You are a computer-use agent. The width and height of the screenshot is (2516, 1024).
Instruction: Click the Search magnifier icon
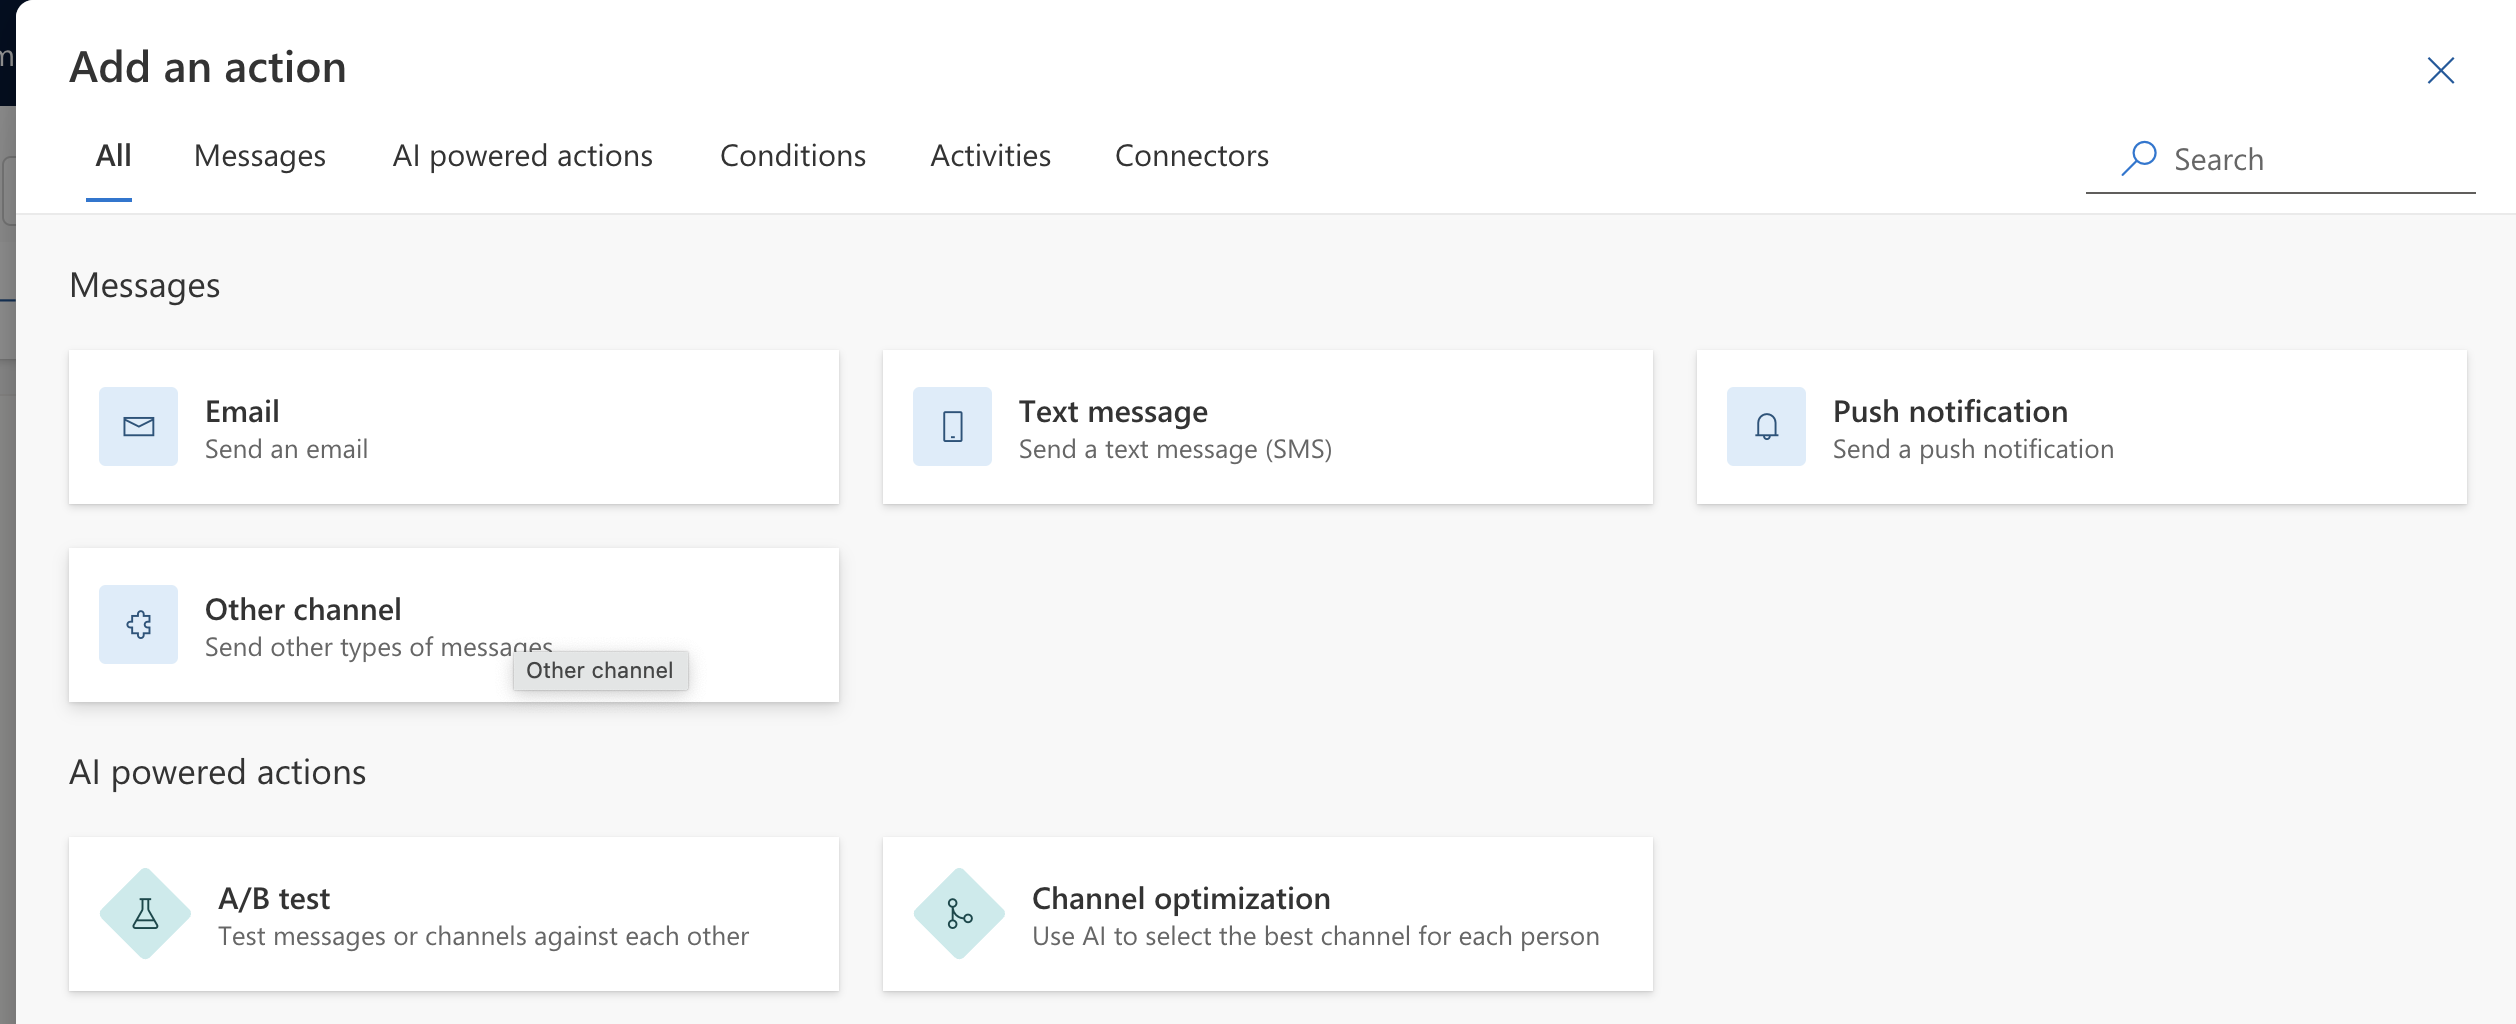click(2138, 158)
